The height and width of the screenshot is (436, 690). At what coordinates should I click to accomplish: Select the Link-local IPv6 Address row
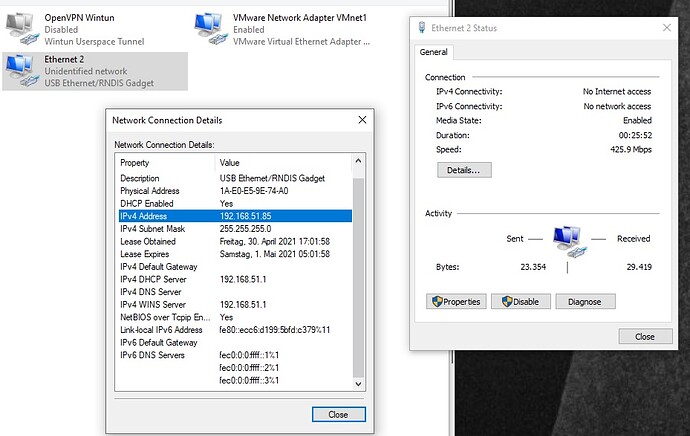pyautogui.click(x=235, y=330)
